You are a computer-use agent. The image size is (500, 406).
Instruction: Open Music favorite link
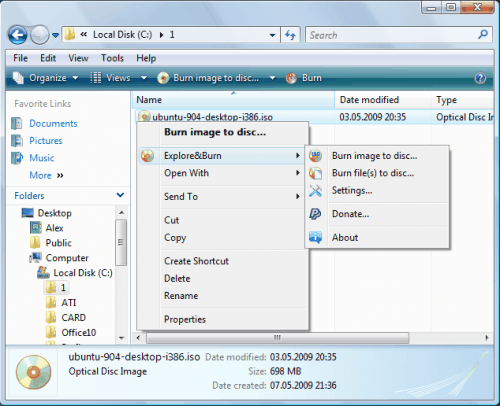pyautogui.click(x=42, y=158)
